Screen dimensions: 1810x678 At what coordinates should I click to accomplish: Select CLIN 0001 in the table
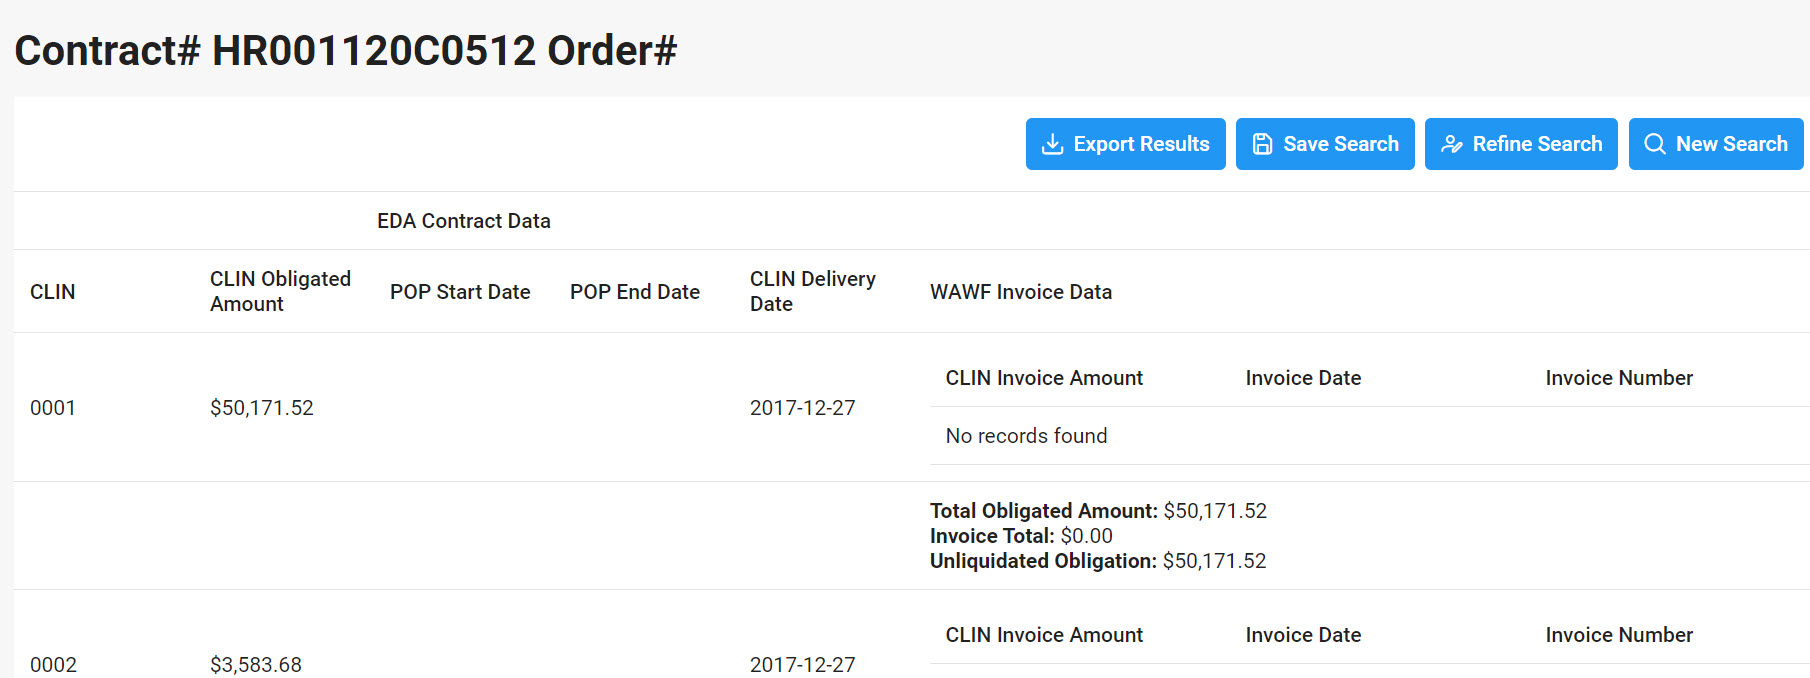point(53,407)
